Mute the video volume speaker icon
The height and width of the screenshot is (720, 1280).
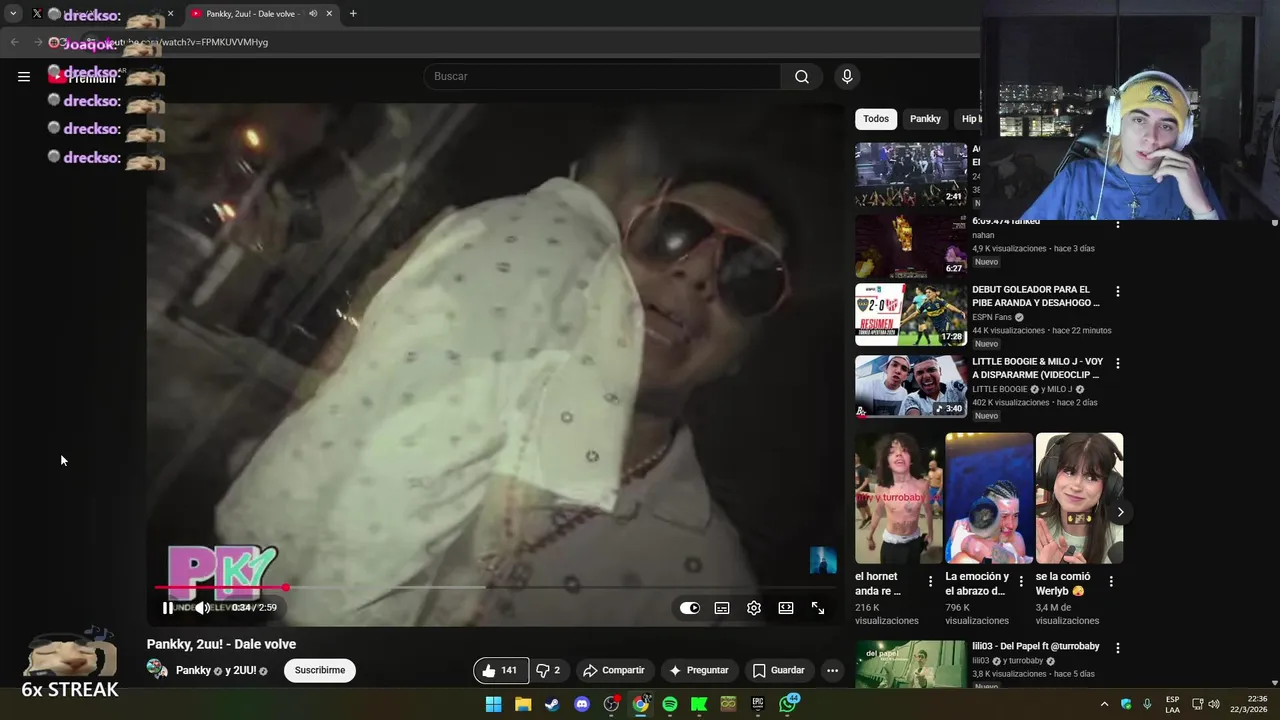(202, 608)
